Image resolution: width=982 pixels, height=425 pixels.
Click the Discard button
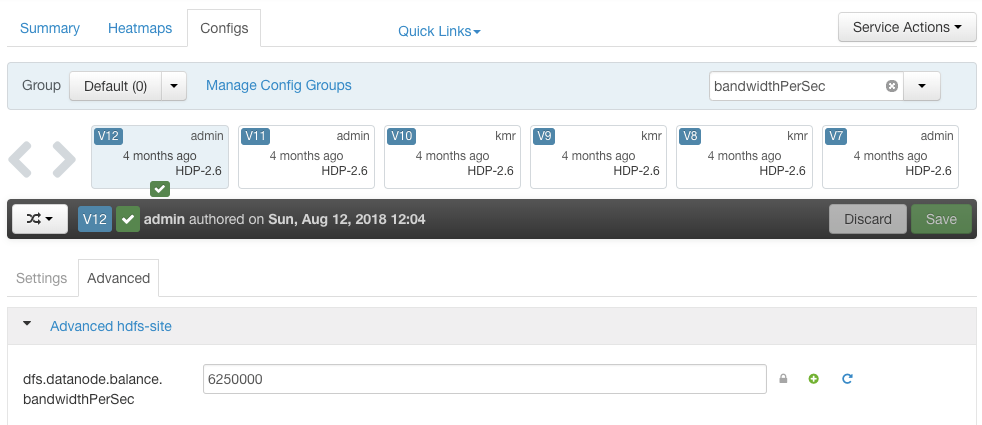coord(867,219)
